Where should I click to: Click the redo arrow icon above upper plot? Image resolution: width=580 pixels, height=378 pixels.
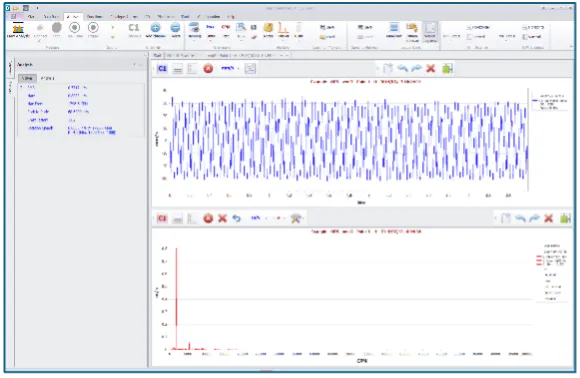417,68
